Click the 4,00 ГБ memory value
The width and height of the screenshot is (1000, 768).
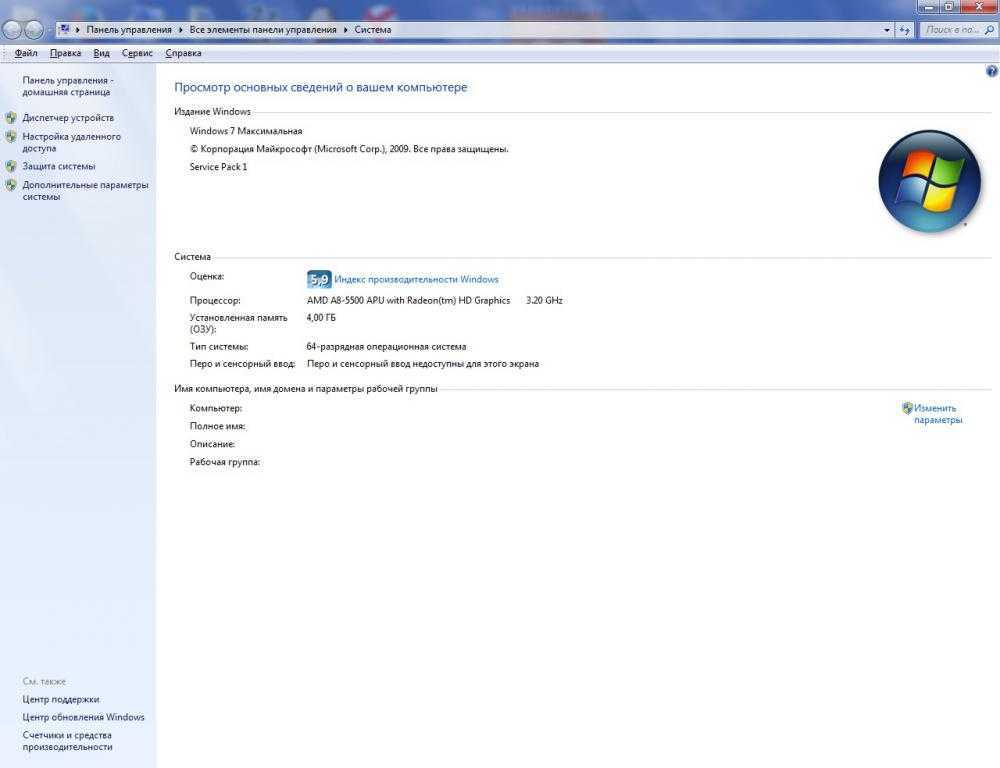tap(321, 318)
